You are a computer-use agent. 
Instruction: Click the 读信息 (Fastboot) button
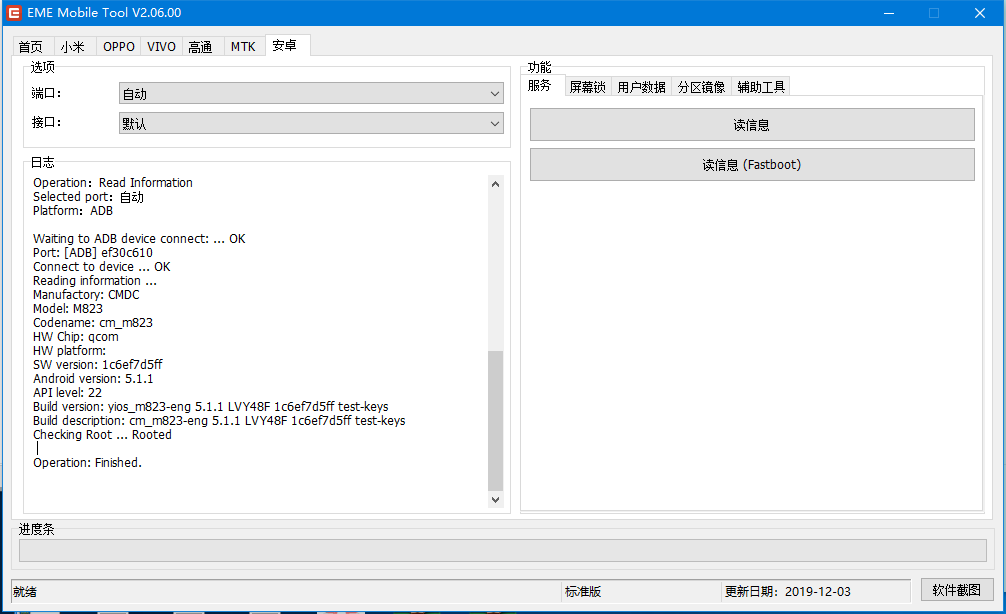[x=752, y=165]
